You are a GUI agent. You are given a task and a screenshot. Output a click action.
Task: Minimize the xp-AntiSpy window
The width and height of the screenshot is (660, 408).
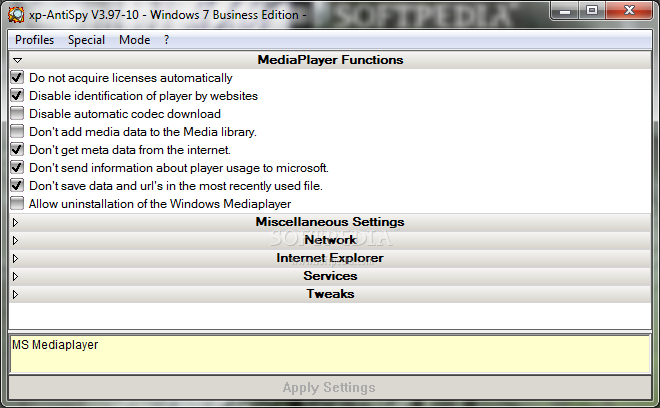565,10
